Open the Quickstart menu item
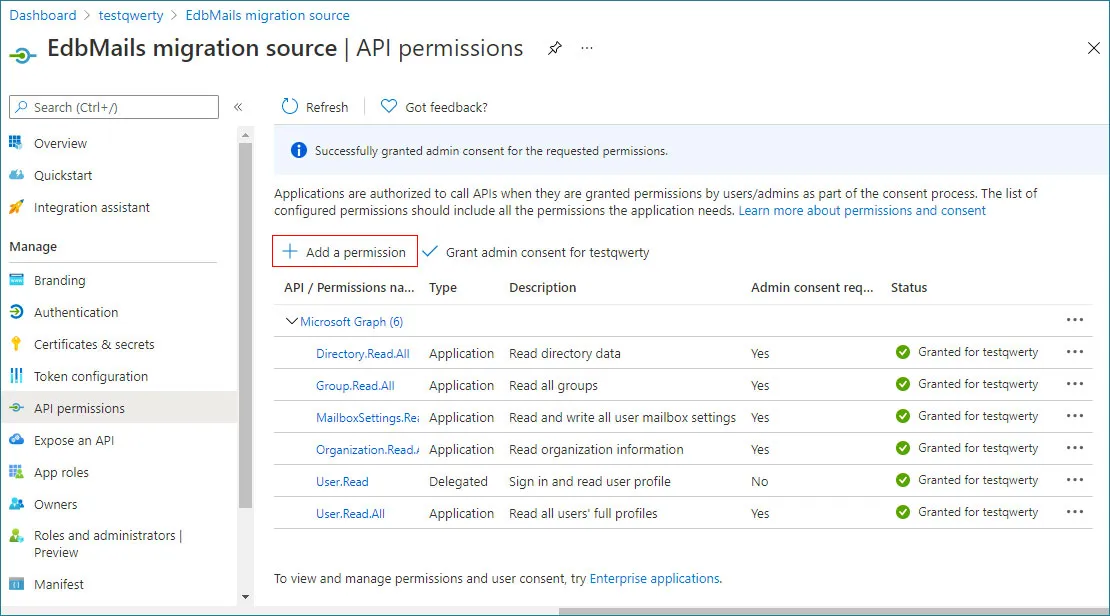1110x616 pixels. [63, 176]
